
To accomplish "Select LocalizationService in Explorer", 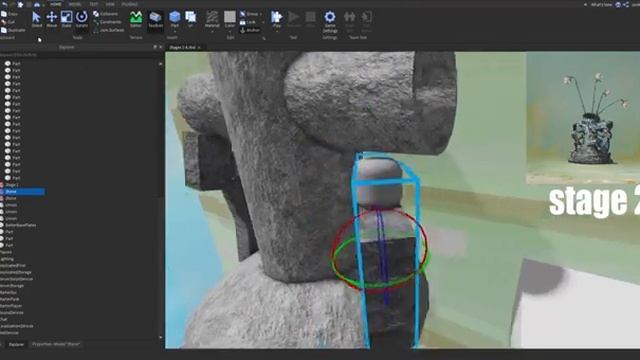I will (x=17, y=326).
